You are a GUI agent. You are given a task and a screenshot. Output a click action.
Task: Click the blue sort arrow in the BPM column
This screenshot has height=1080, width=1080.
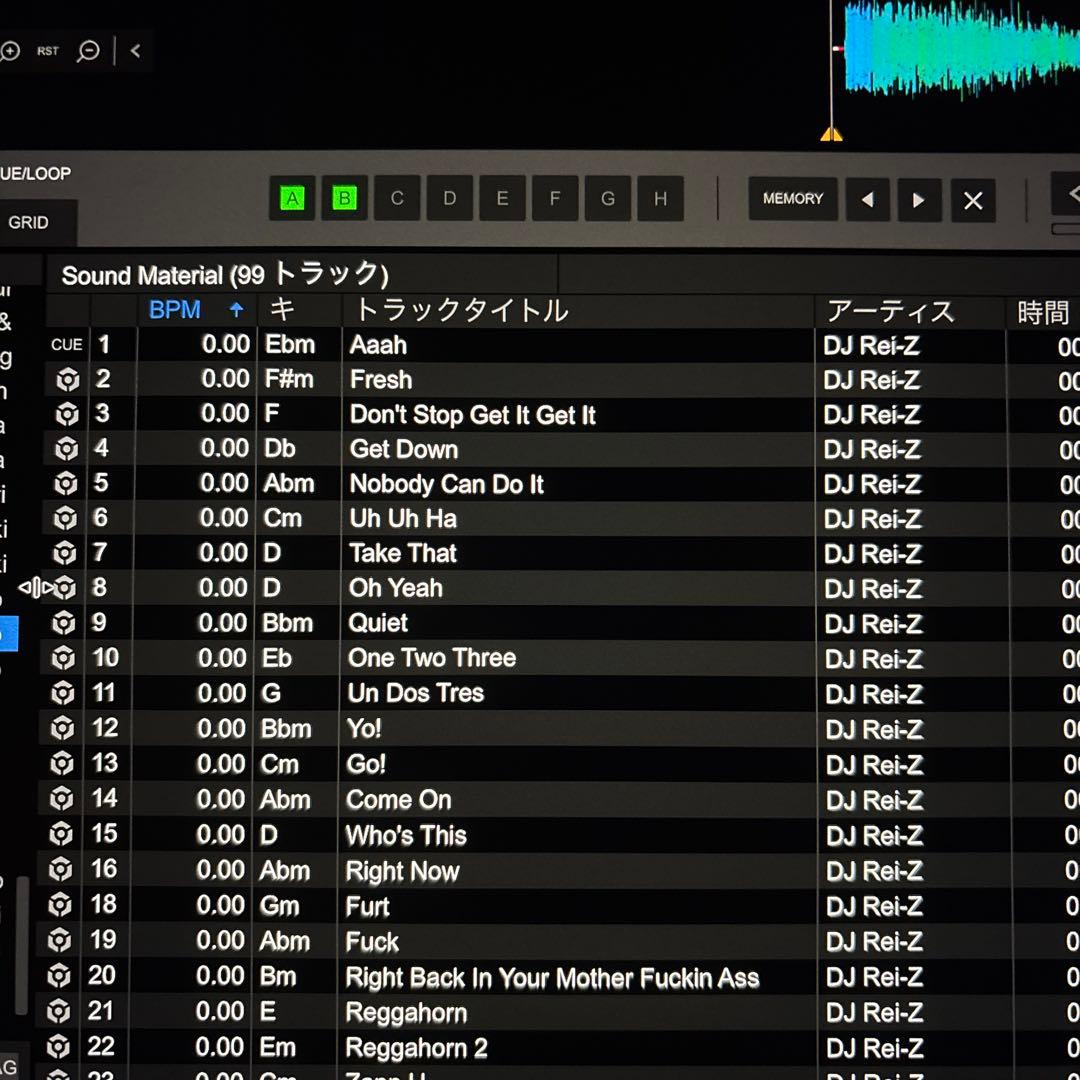[x=236, y=310]
